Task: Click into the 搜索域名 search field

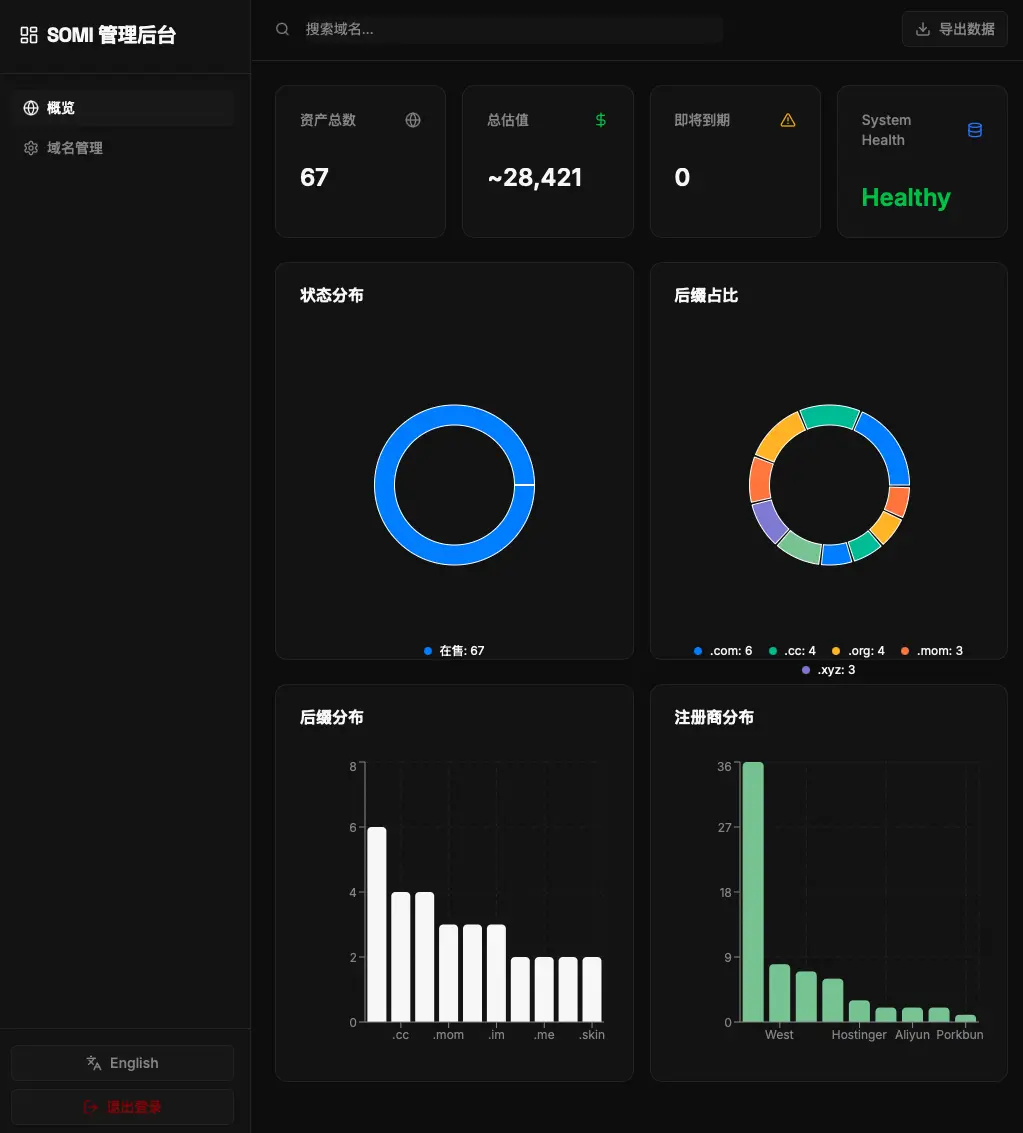Action: coord(512,29)
